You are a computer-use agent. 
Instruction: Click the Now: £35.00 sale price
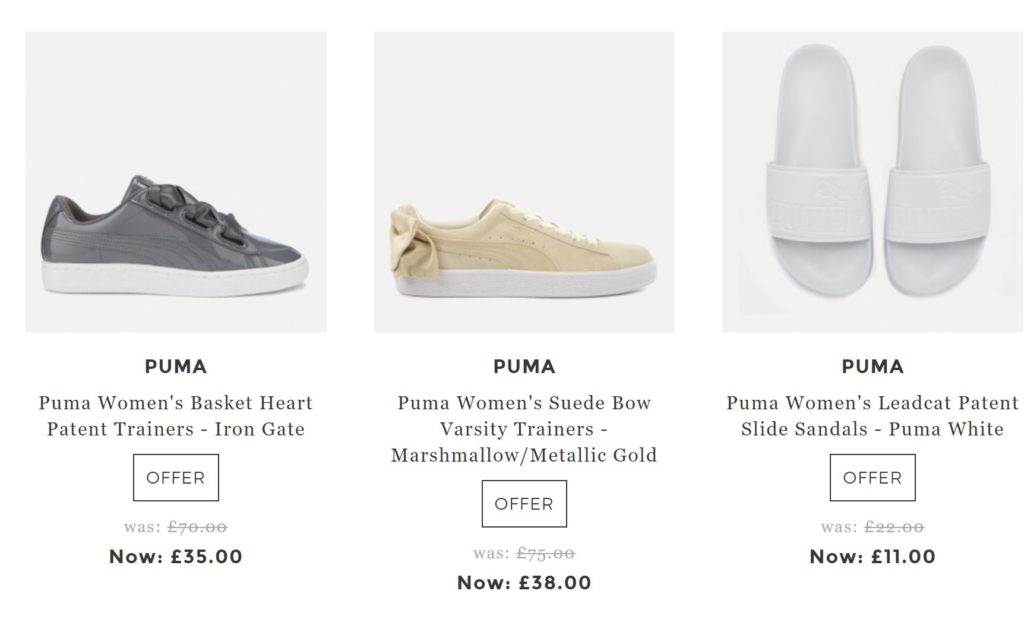pyautogui.click(x=176, y=557)
